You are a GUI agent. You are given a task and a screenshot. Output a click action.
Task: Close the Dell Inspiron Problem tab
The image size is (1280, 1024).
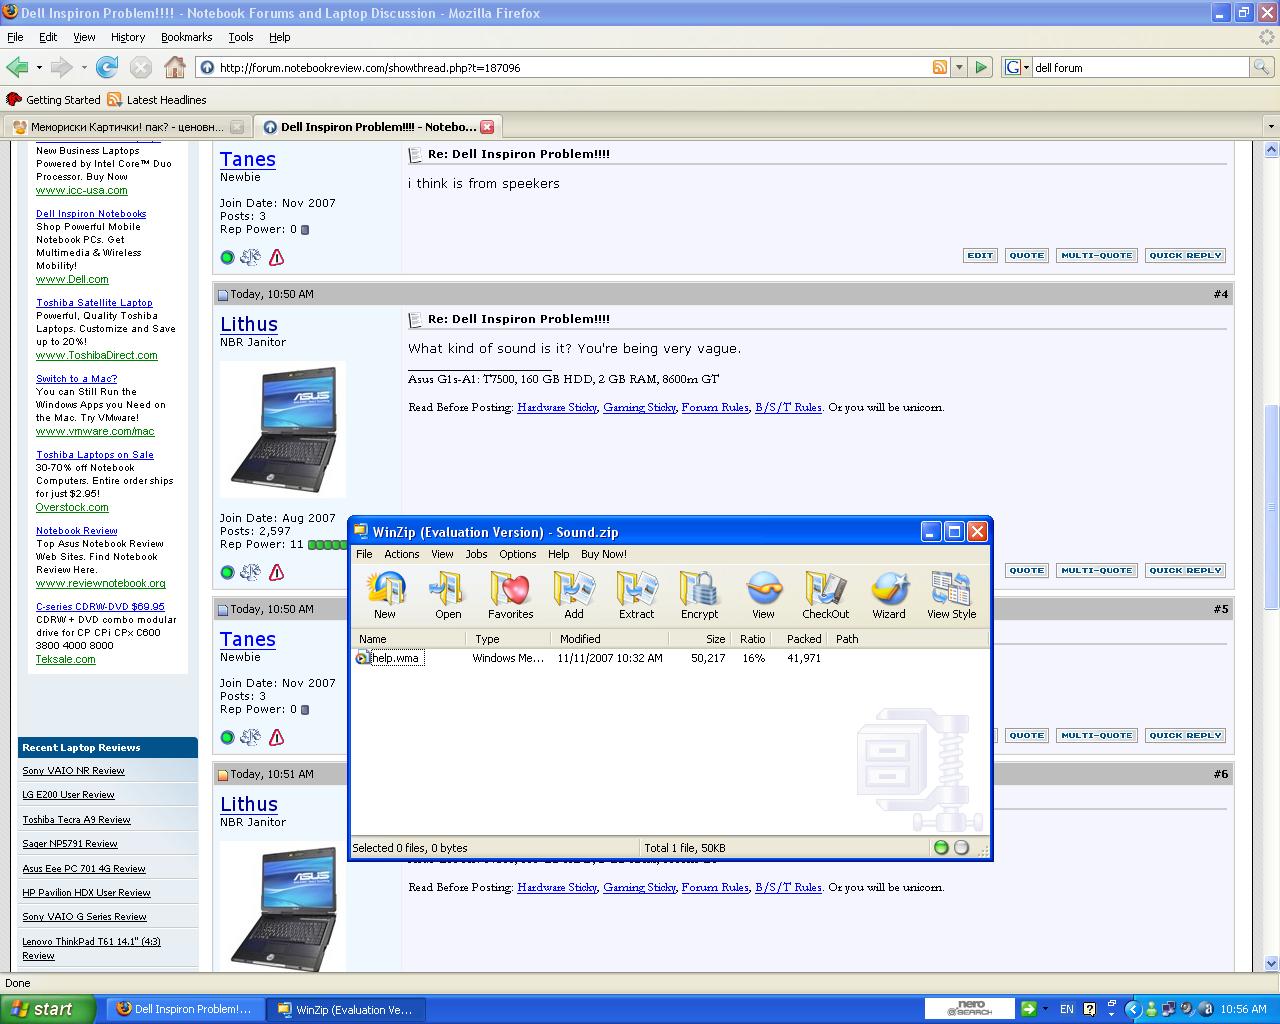point(487,127)
